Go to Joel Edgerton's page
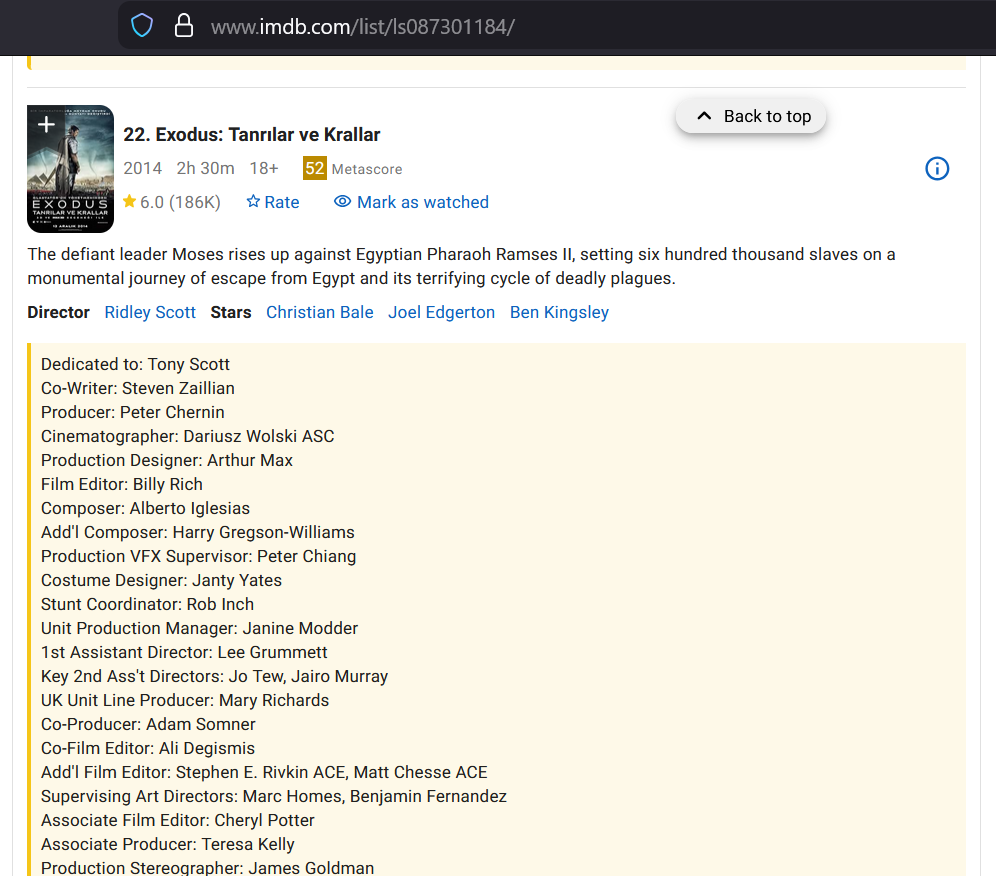The height and width of the screenshot is (876, 996). (441, 312)
